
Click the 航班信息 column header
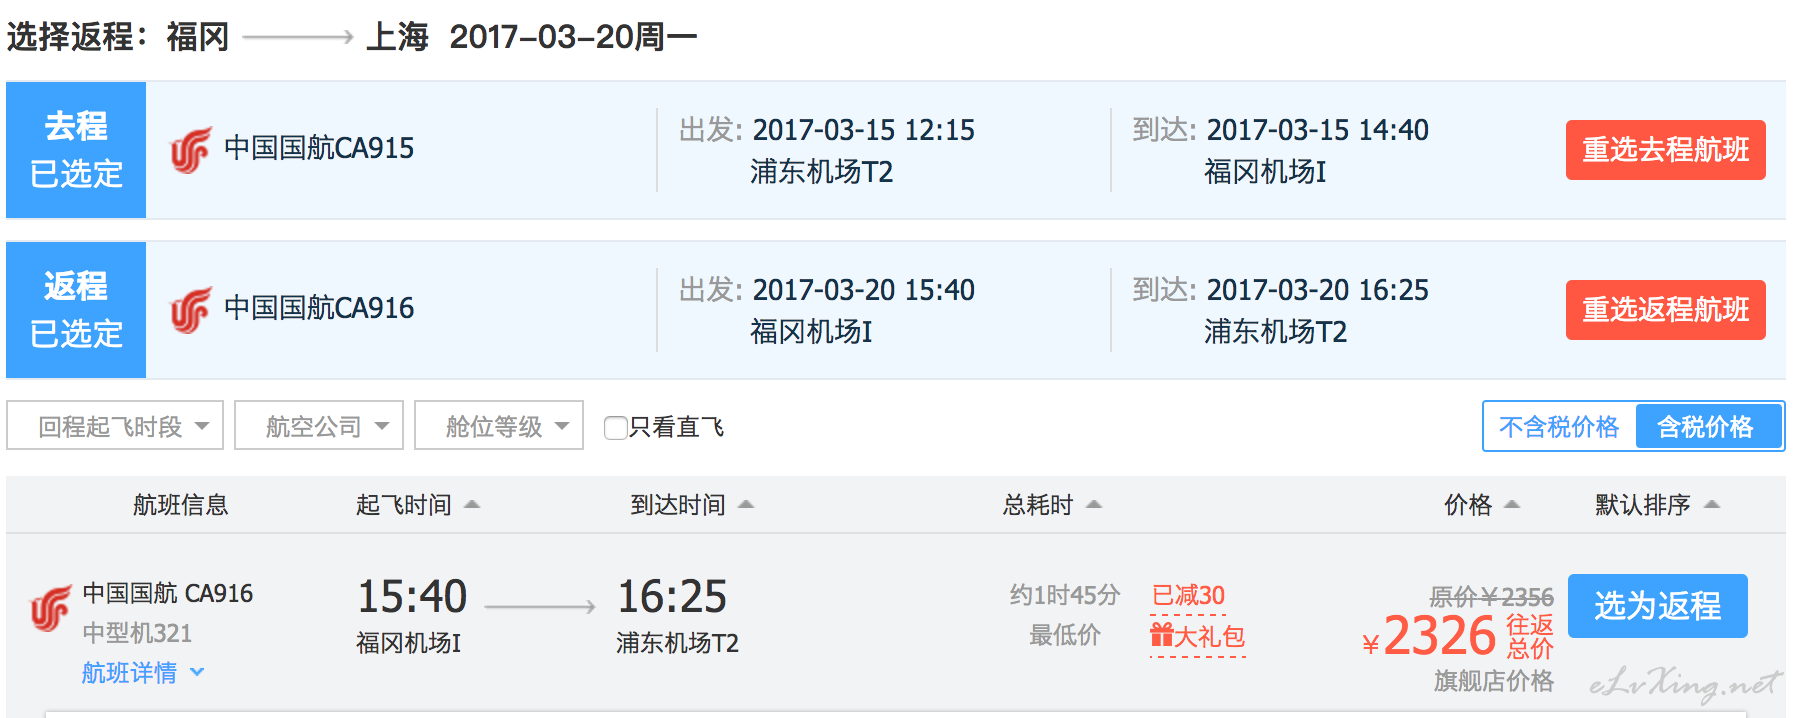181,505
